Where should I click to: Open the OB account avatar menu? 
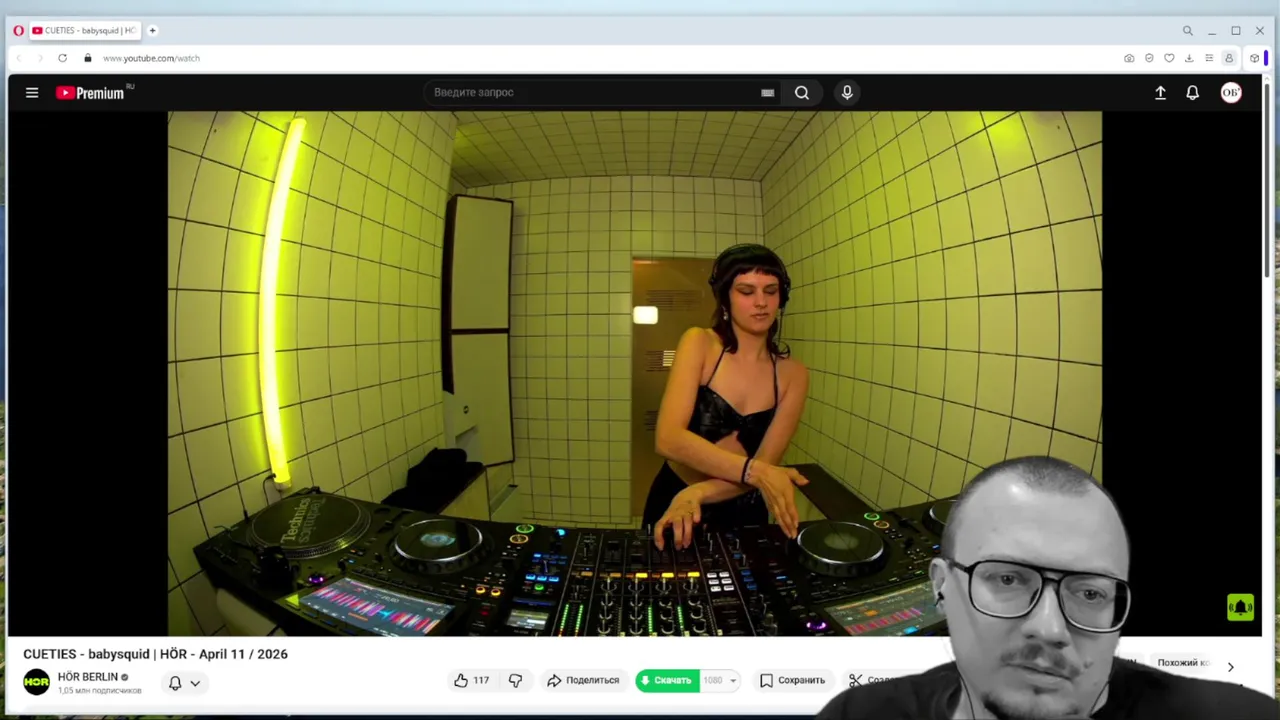pos(1231,92)
